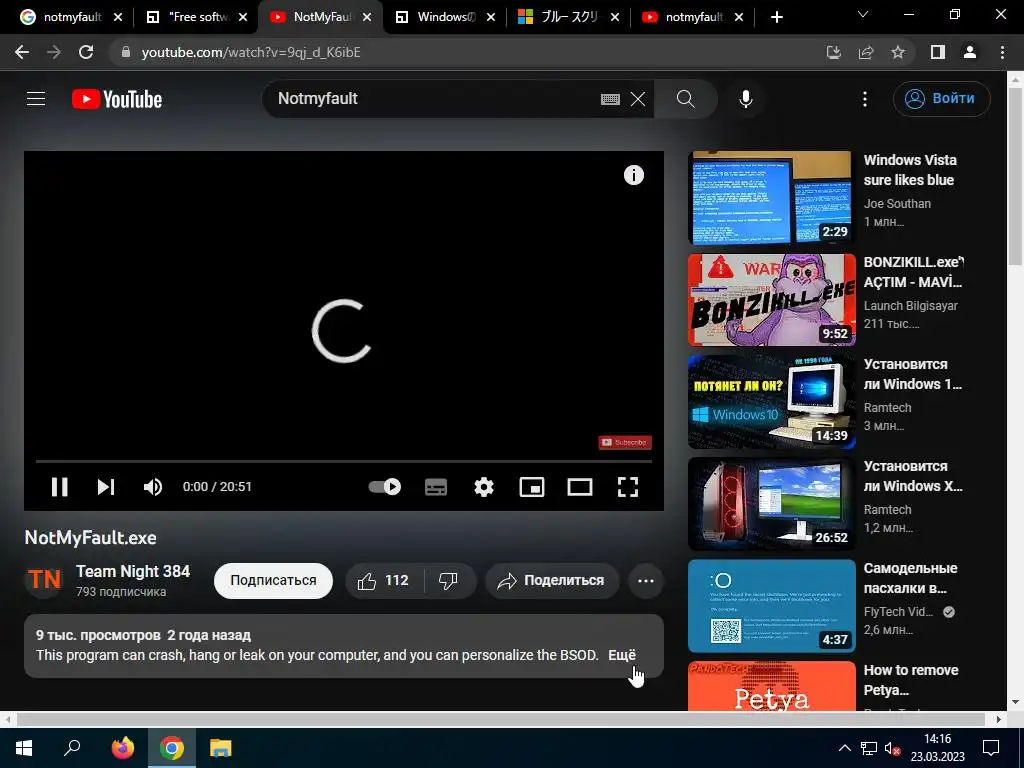The image size is (1024, 768).
Task: Open the Windows Vista sure likes blue thumbnail
Action: (x=771, y=197)
